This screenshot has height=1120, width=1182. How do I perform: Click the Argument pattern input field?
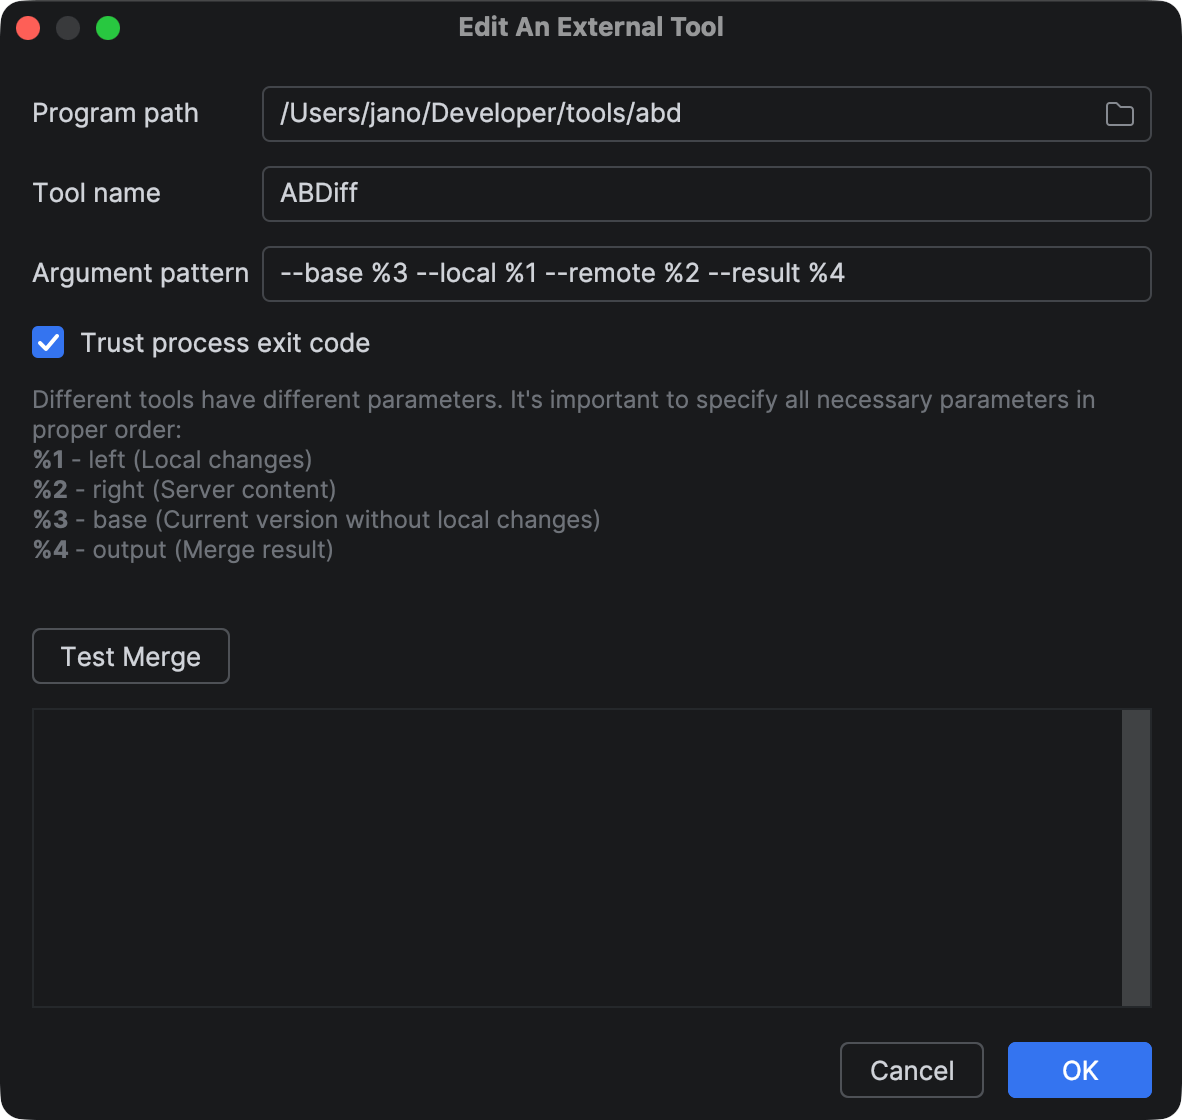click(700, 273)
